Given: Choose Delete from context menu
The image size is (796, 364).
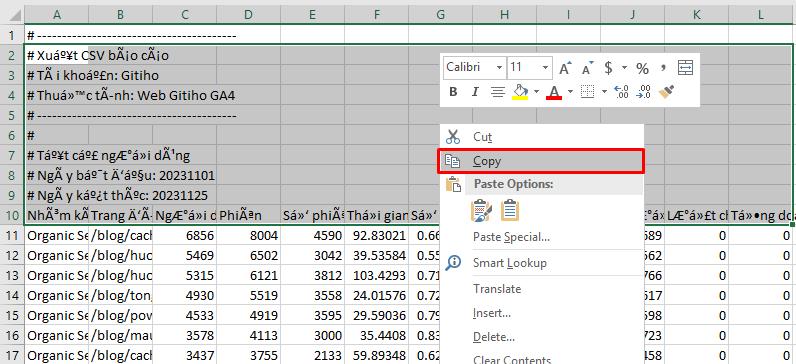Looking at the screenshot, I should [542, 337].
